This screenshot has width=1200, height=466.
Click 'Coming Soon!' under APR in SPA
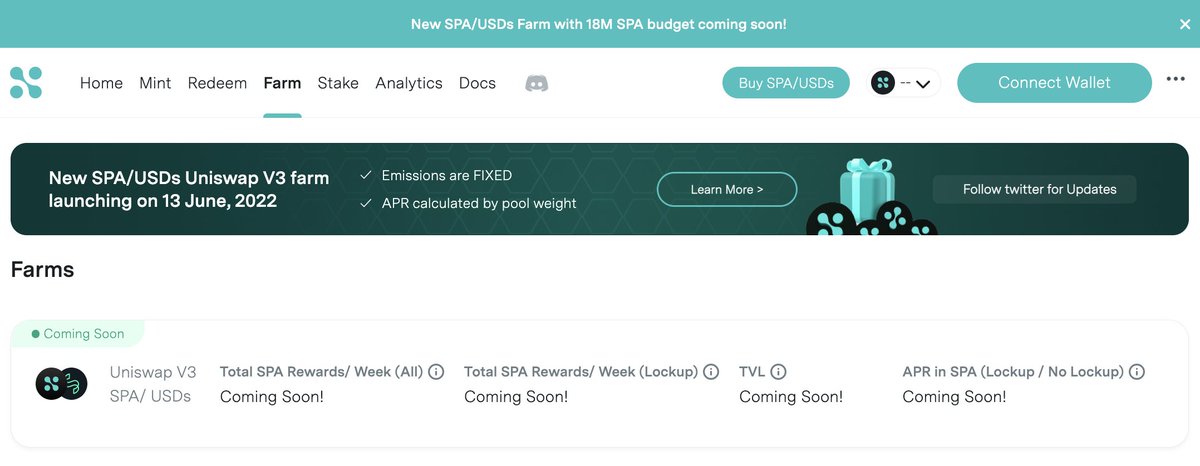click(954, 397)
